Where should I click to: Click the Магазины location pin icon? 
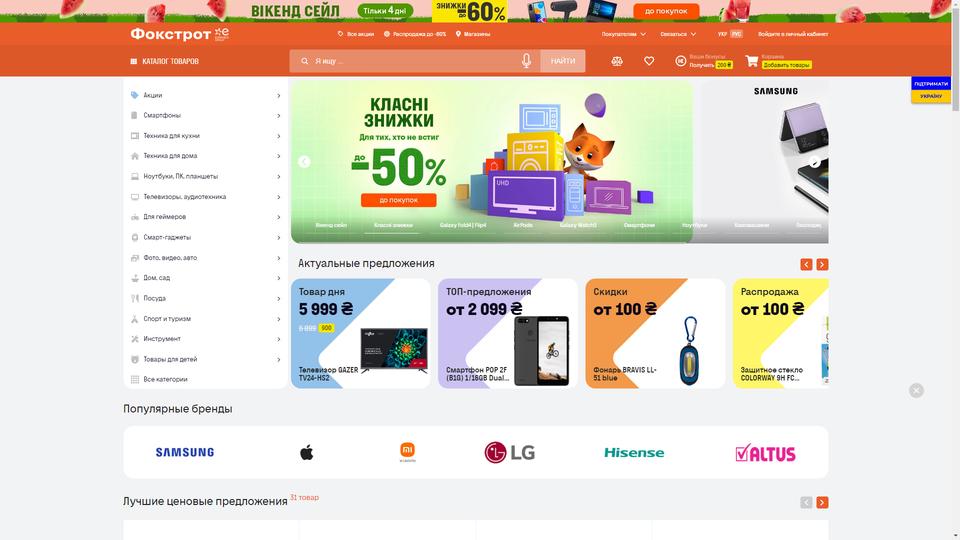coord(458,34)
